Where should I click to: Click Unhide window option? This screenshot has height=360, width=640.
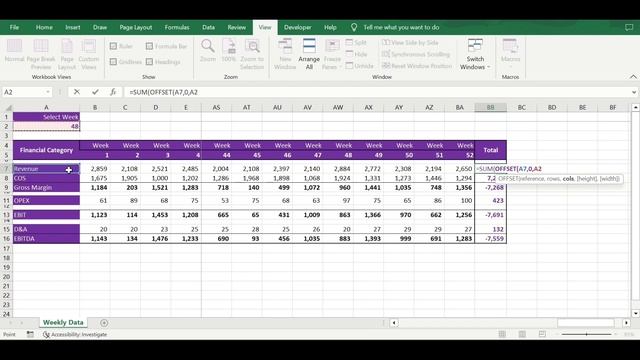coord(359,66)
